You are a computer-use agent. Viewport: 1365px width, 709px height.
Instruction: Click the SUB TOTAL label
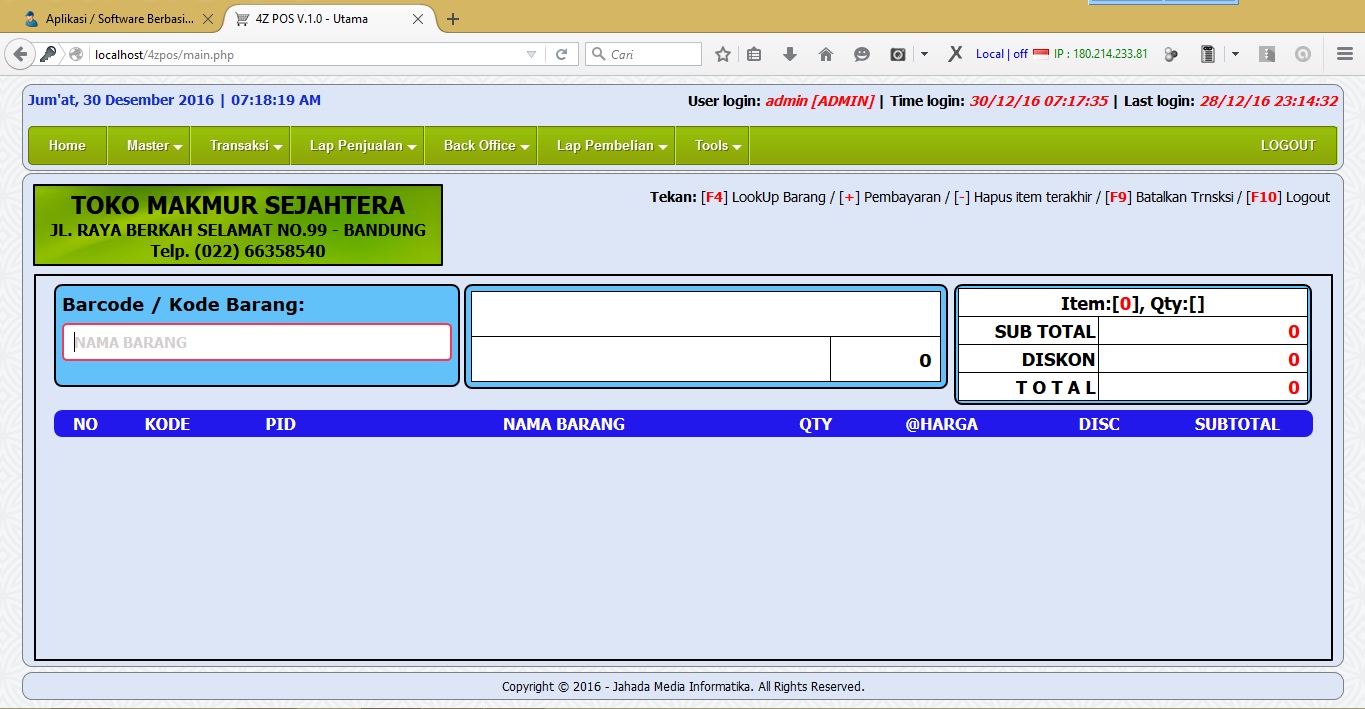click(x=1045, y=332)
